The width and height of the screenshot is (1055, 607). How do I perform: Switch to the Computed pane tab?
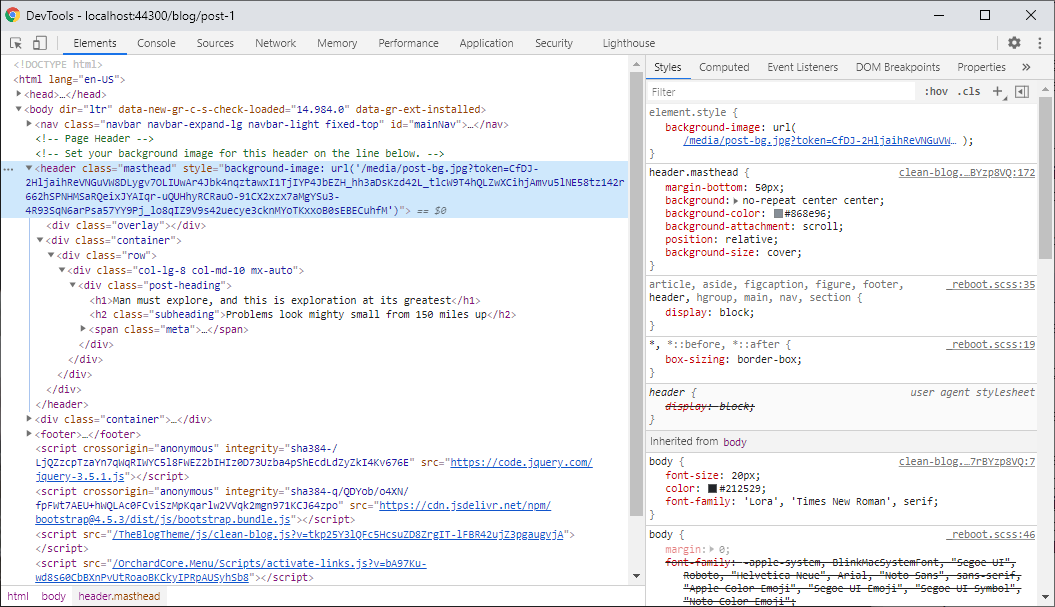724,67
